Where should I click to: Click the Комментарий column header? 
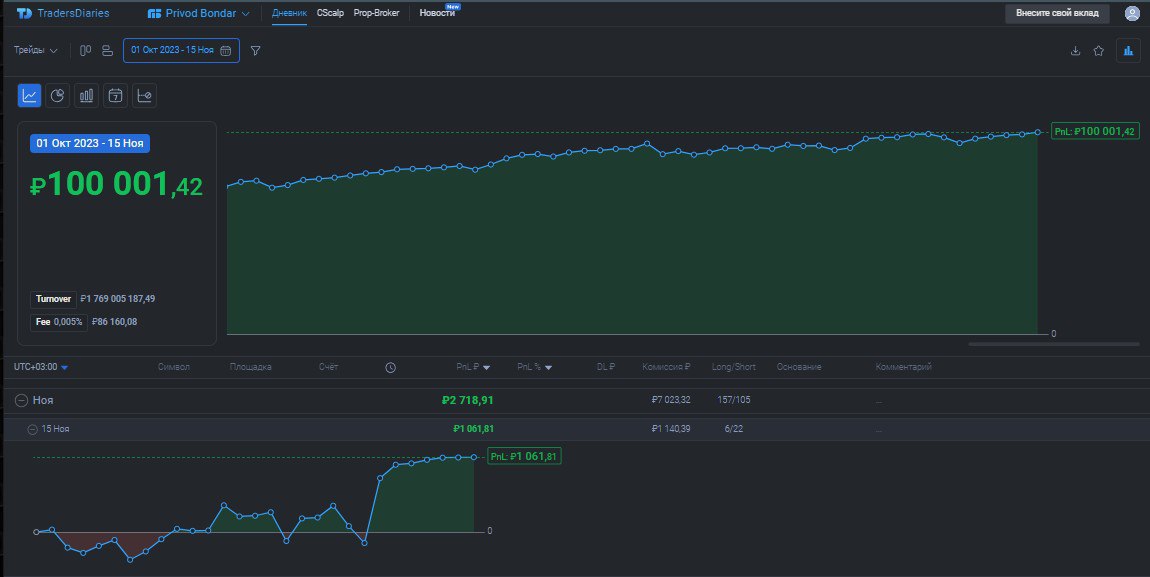click(904, 367)
